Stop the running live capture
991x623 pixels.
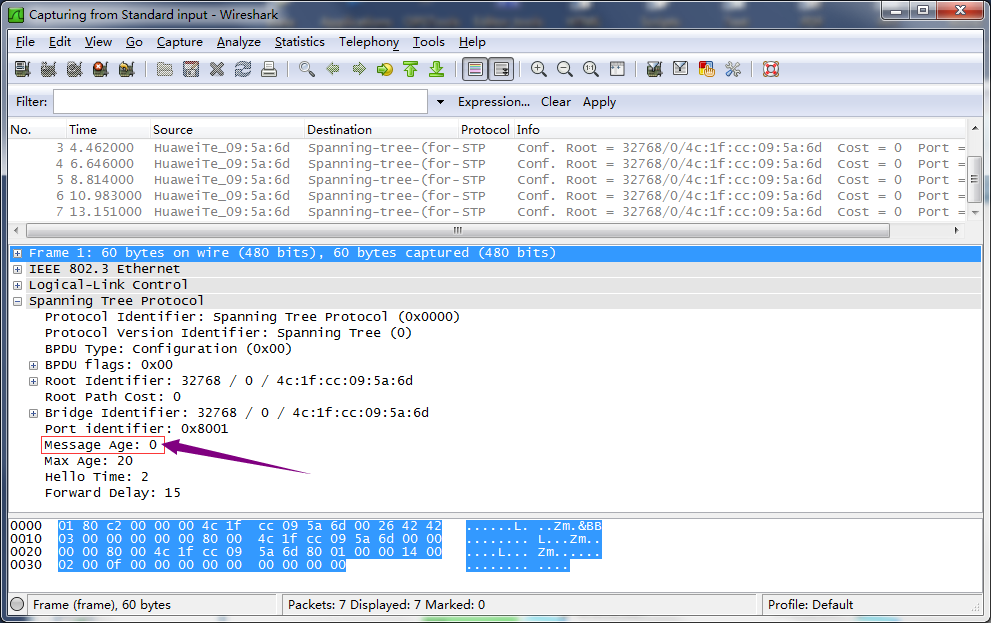coord(100,69)
